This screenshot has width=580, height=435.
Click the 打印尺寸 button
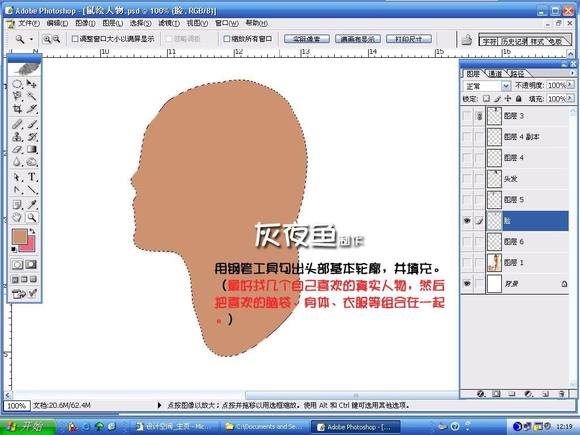point(409,39)
